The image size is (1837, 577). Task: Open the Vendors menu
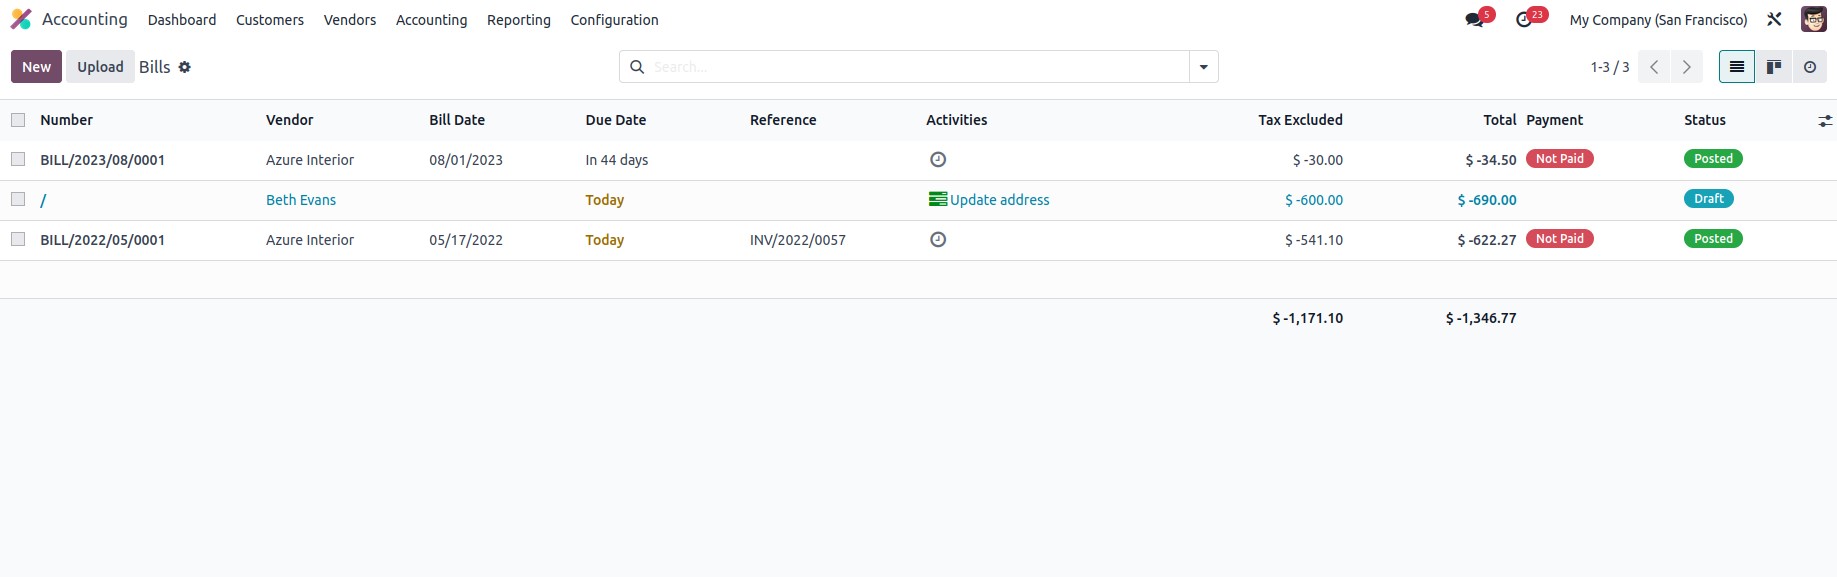[350, 20]
